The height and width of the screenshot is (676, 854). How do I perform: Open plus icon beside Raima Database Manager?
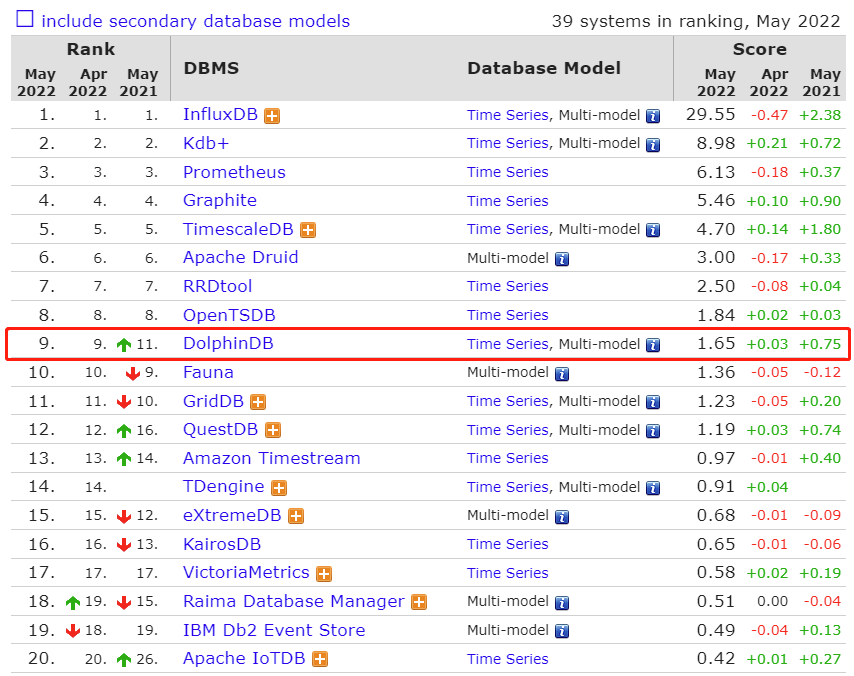click(419, 602)
